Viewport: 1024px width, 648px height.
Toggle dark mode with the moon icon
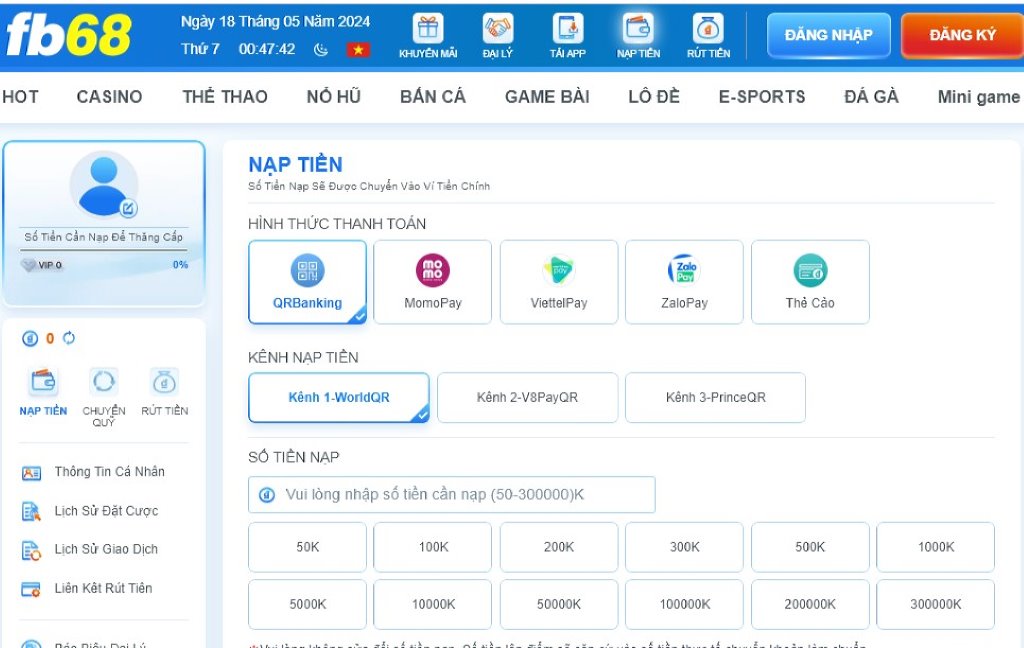322,48
